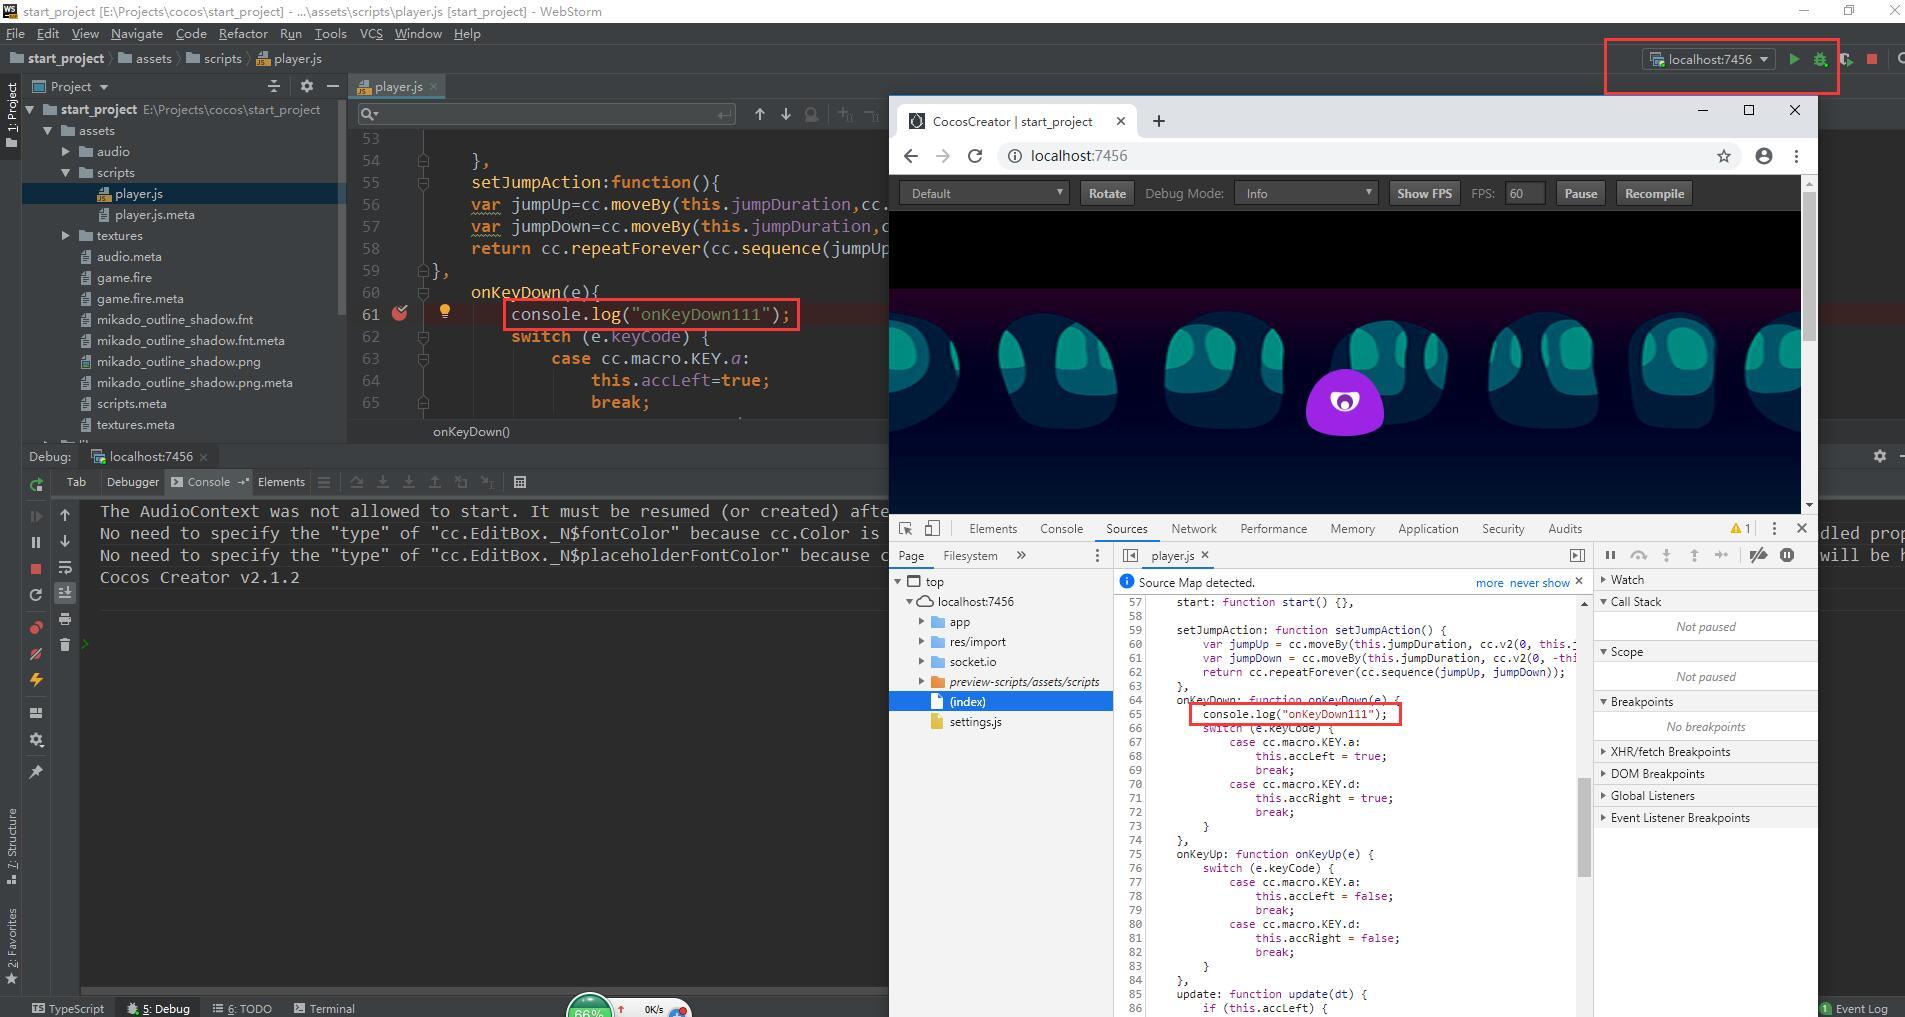Click the circular reload icon in Debug sidebar
Viewport: 1905px width, 1017px height.
[x=36, y=594]
